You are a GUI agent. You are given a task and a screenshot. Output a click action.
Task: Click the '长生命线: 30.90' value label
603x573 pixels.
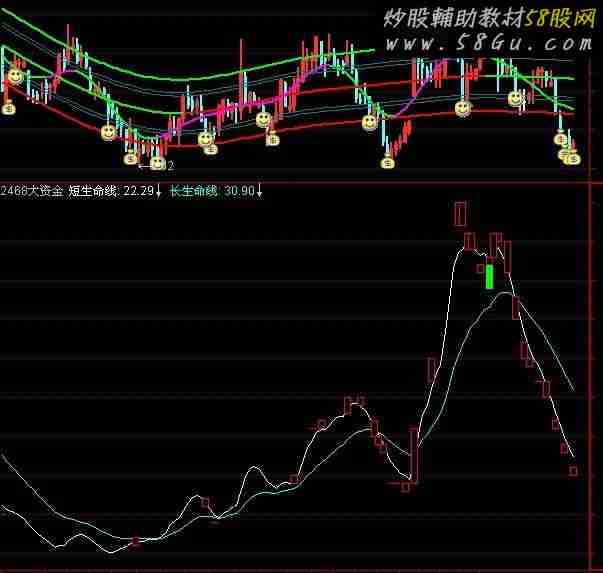[x=213, y=191]
